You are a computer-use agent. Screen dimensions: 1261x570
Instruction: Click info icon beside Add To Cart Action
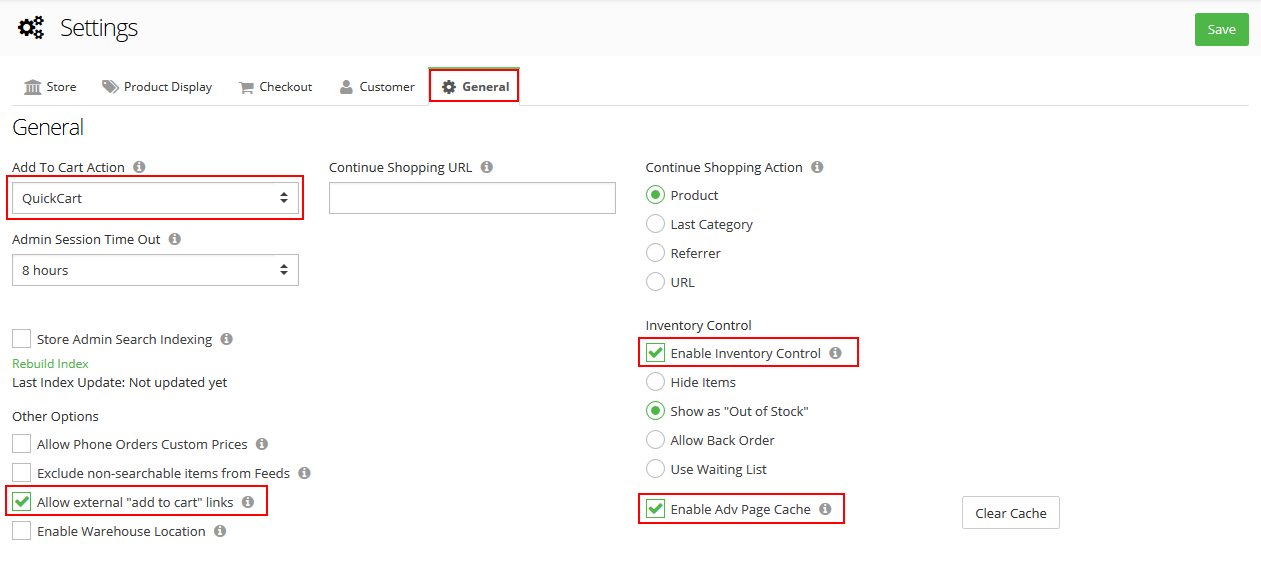[x=139, y=167]
